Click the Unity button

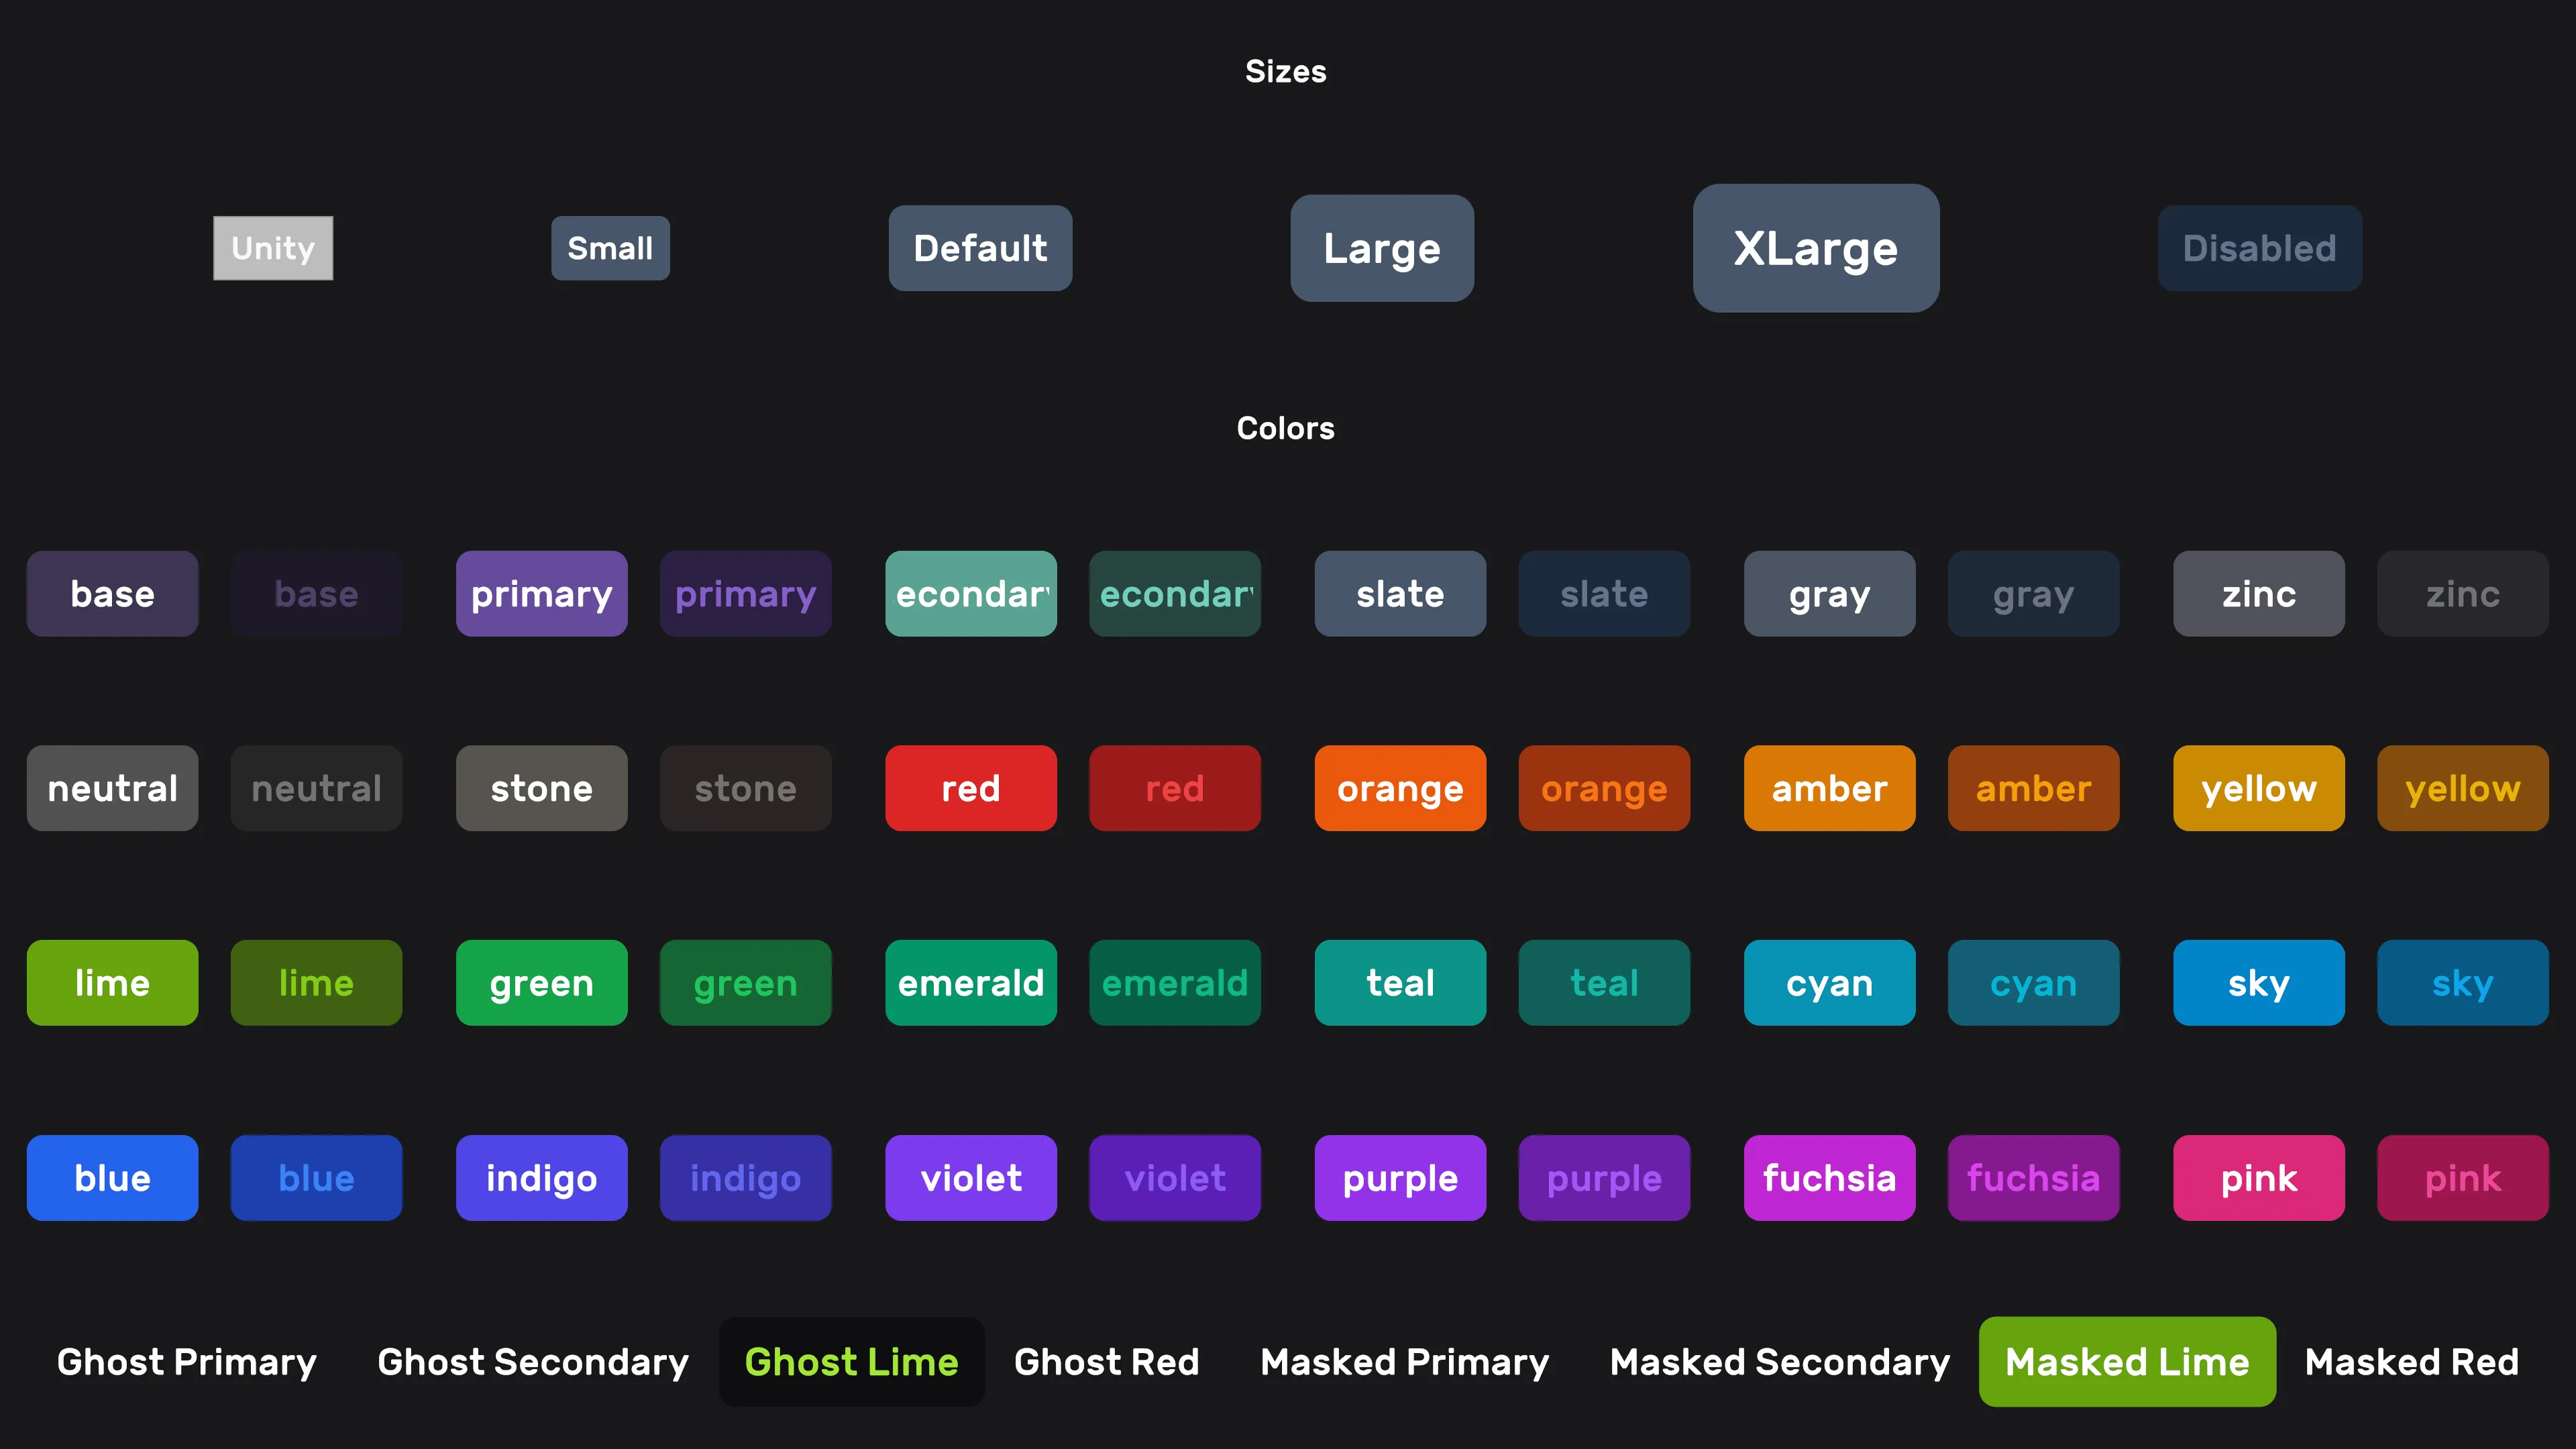272,248
